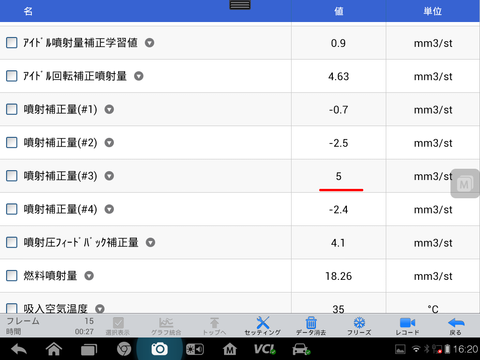Expand dropdown arrow beside 噴射補正量(#2)

(x=109, y=143)
